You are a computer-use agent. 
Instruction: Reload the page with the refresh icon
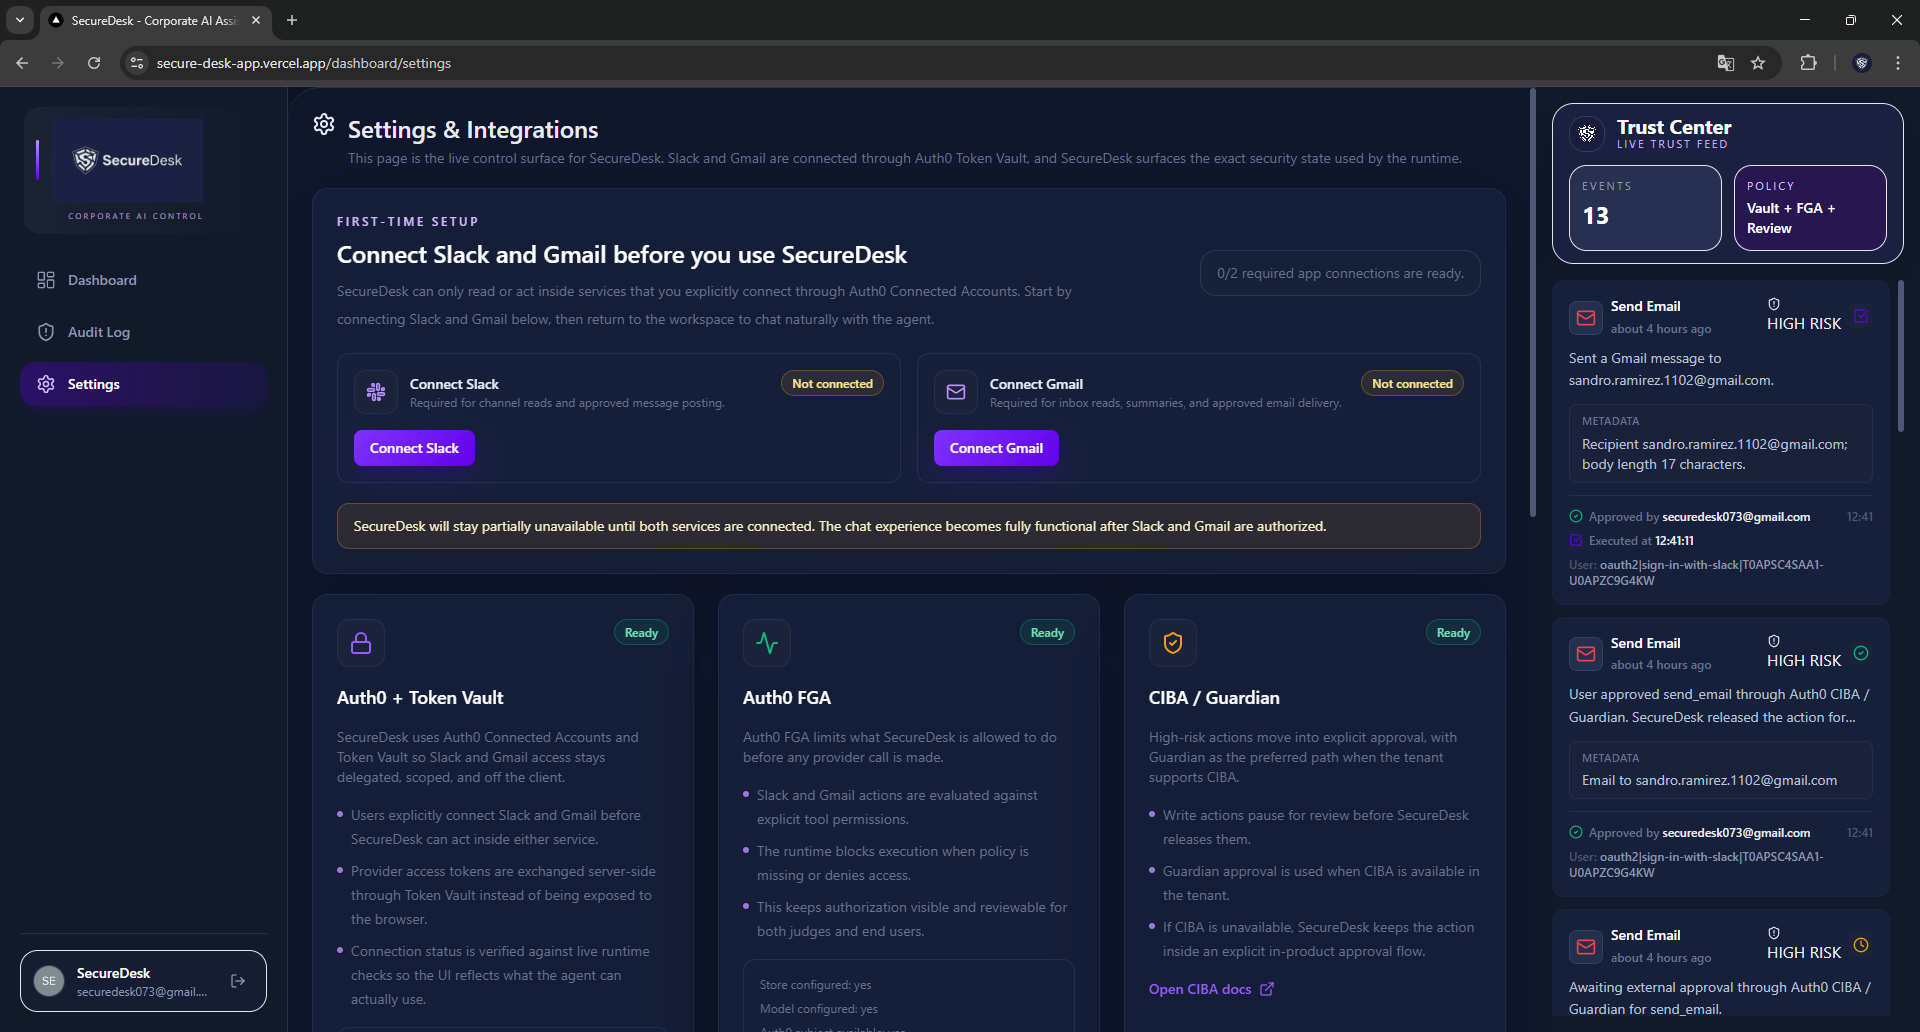[94, 63]
